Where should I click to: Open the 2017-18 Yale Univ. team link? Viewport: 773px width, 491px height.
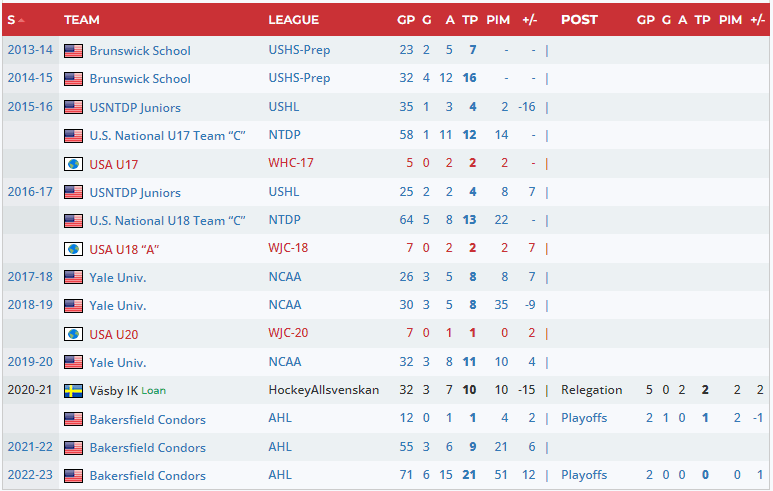117,278
